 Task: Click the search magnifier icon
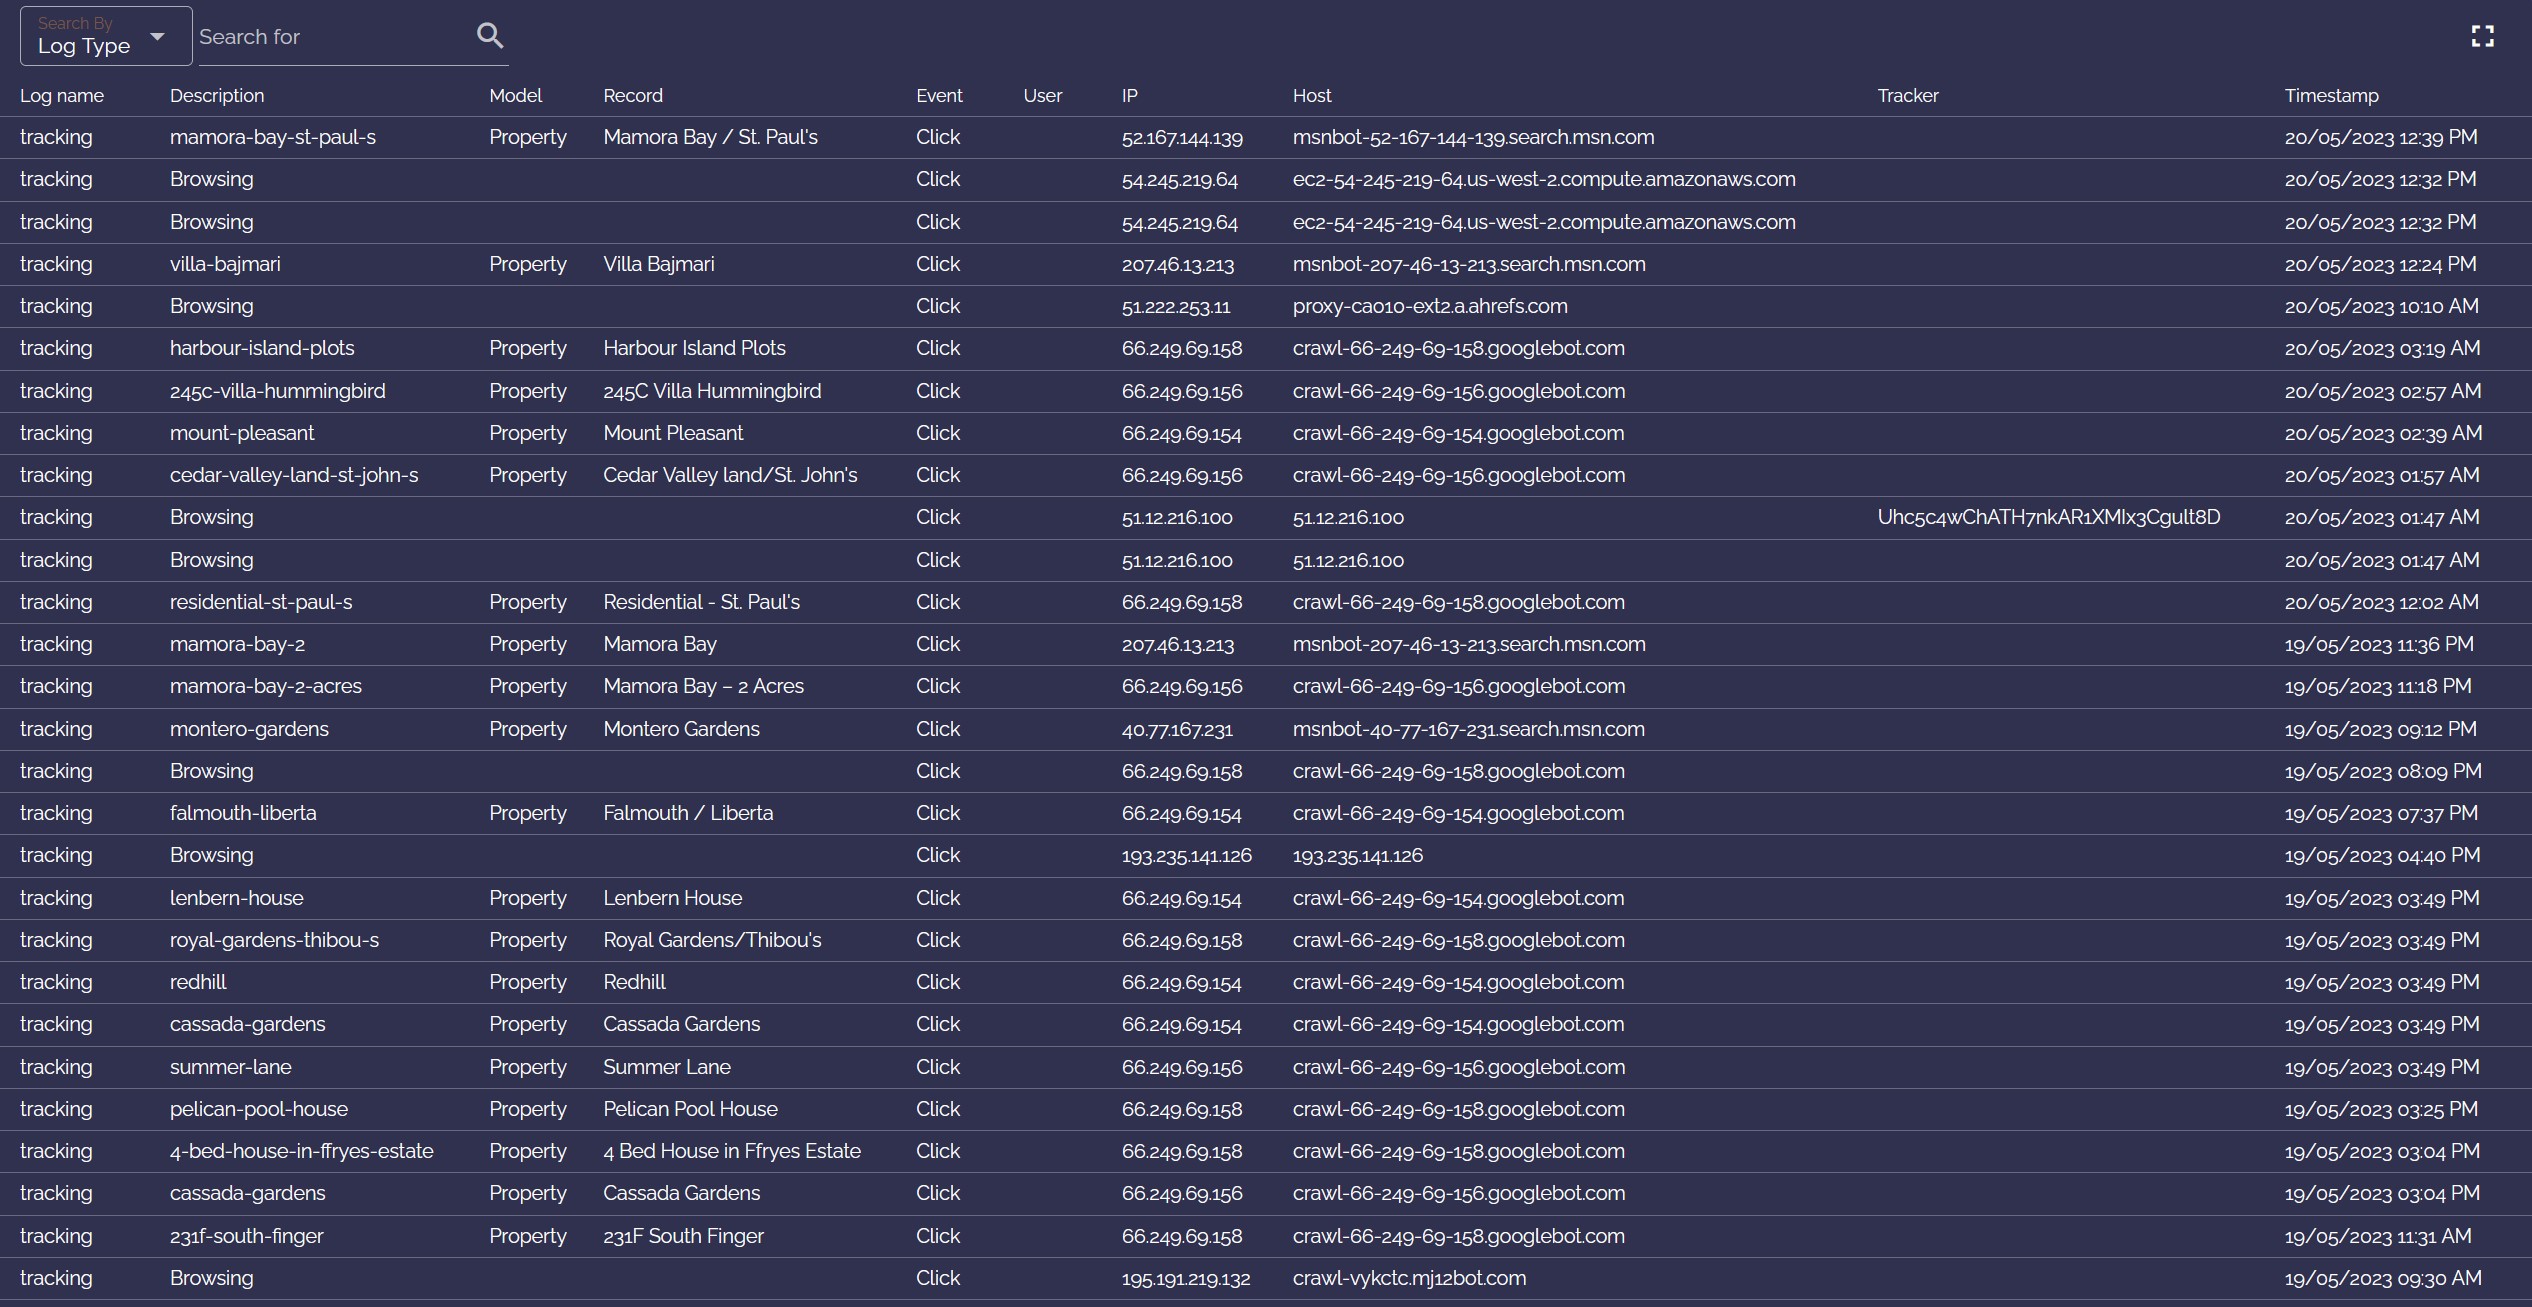[489, 36]
